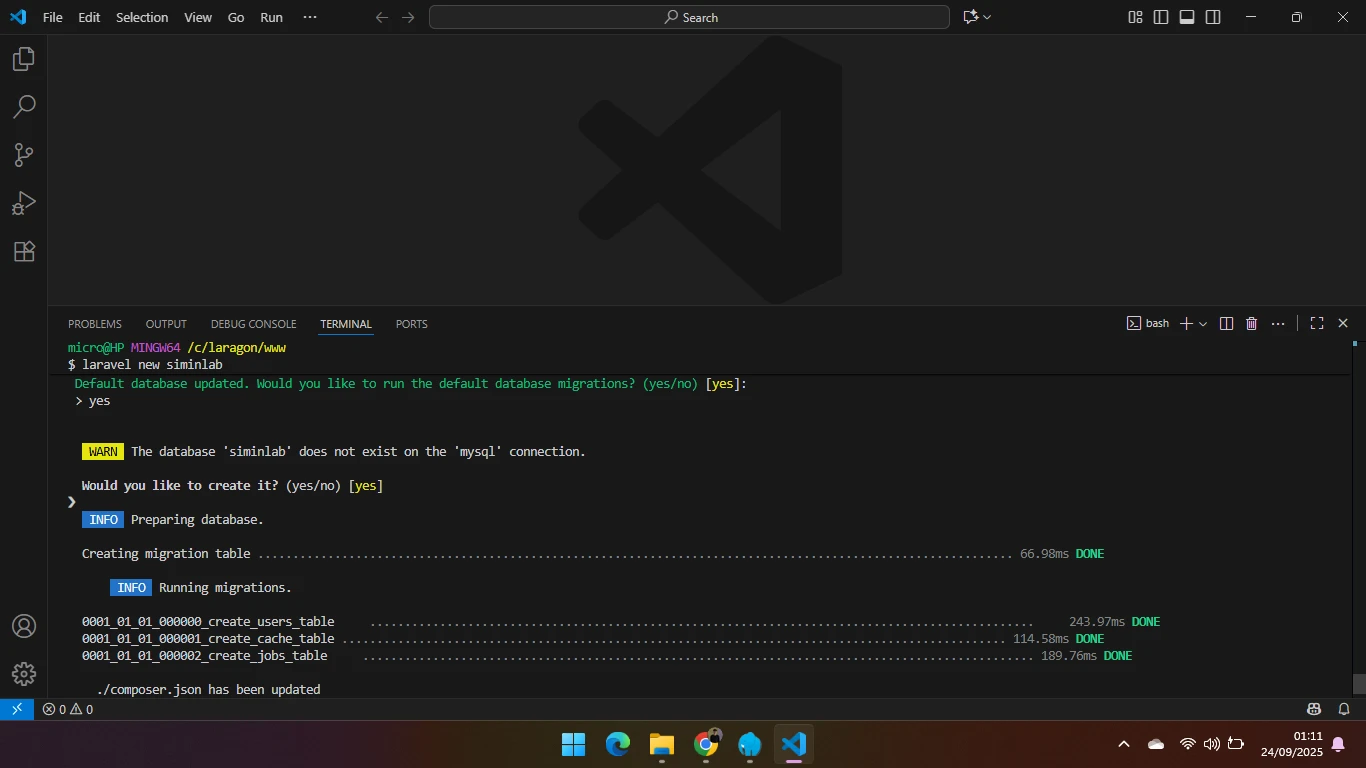
Task: Toggle the secondary side bar
Action: 1213,17
